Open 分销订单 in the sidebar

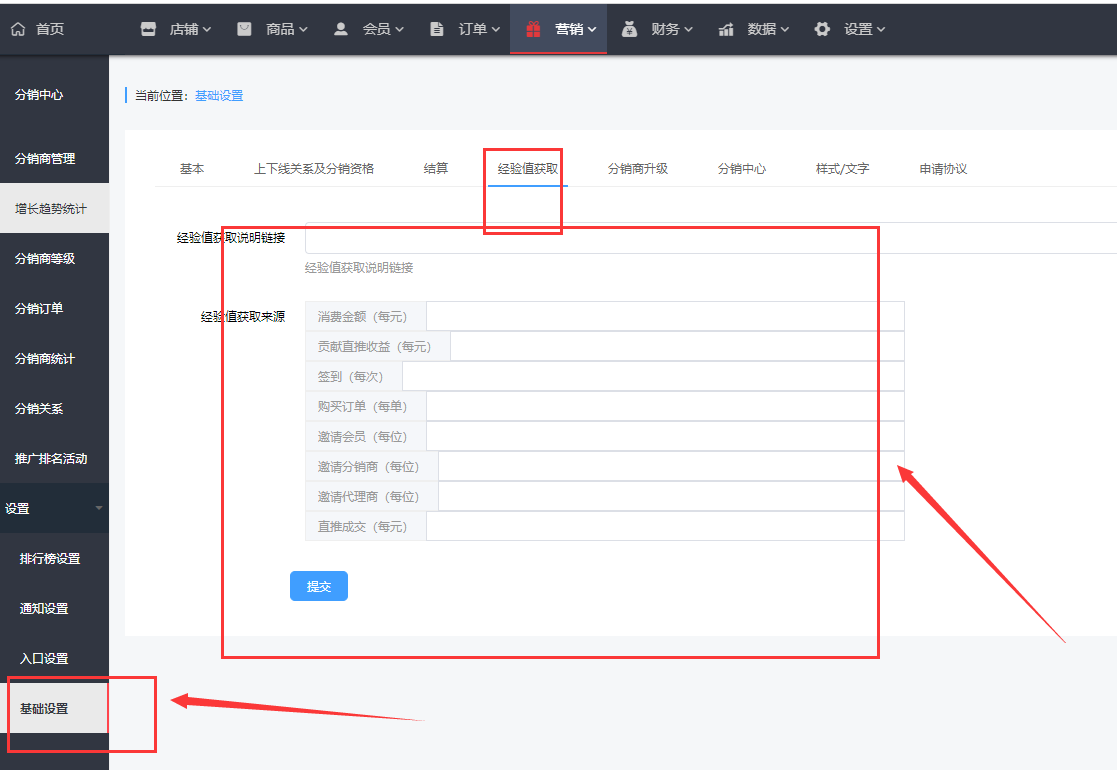[x=39, y=308]
